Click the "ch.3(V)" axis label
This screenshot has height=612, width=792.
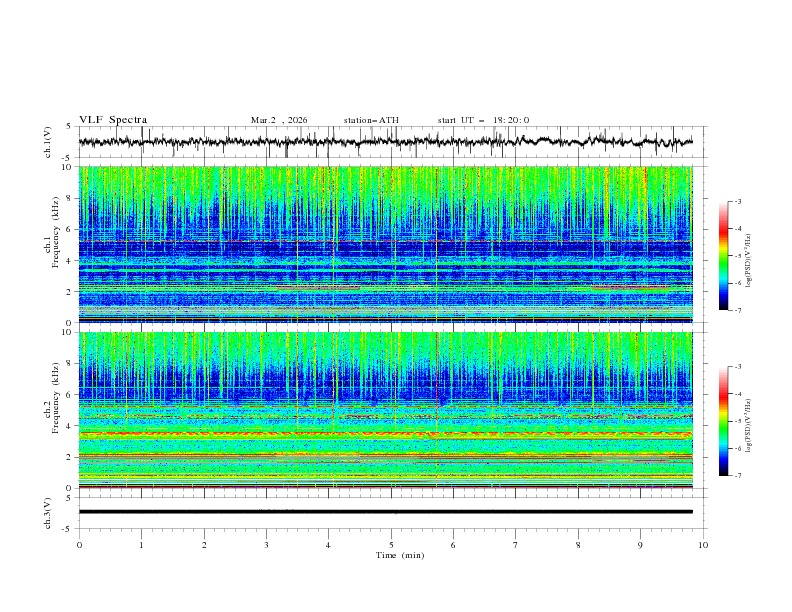click(48, 513)
